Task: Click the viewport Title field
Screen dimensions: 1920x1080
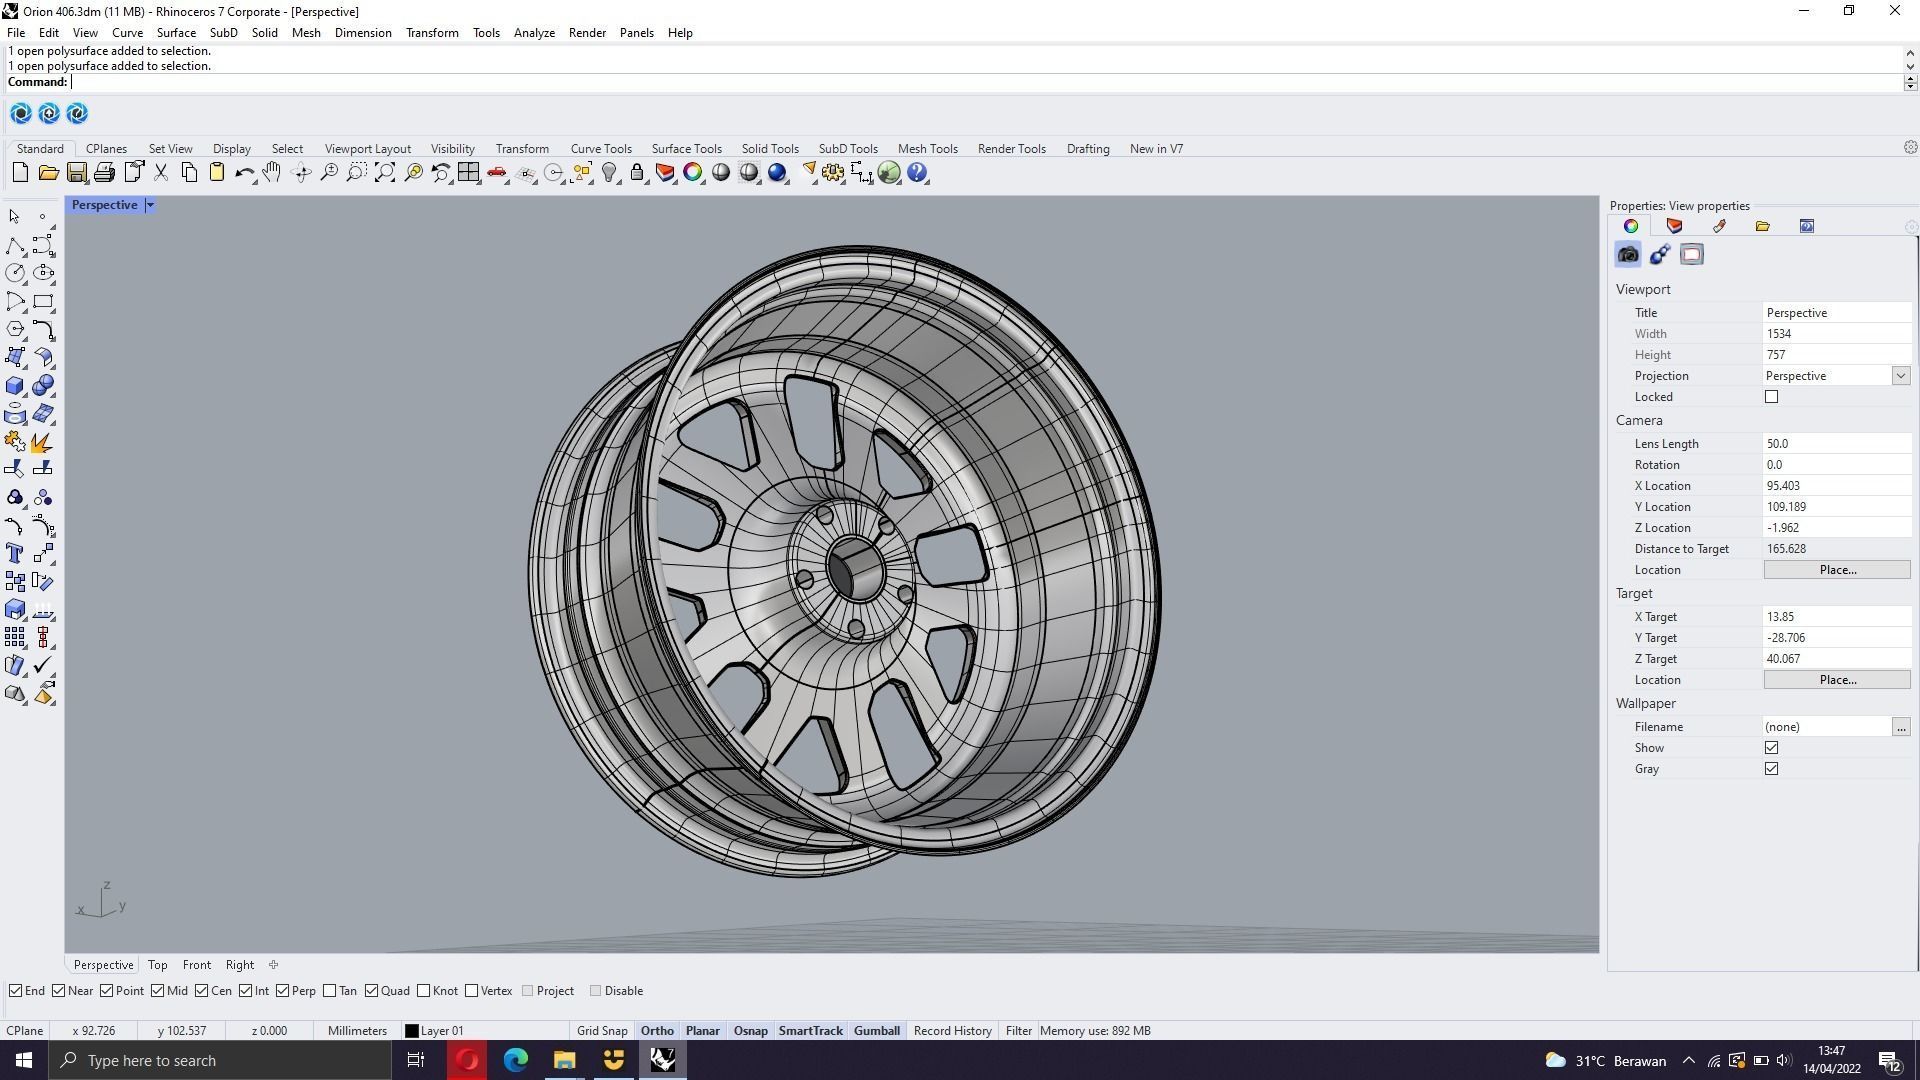Action: (1837, 313)
